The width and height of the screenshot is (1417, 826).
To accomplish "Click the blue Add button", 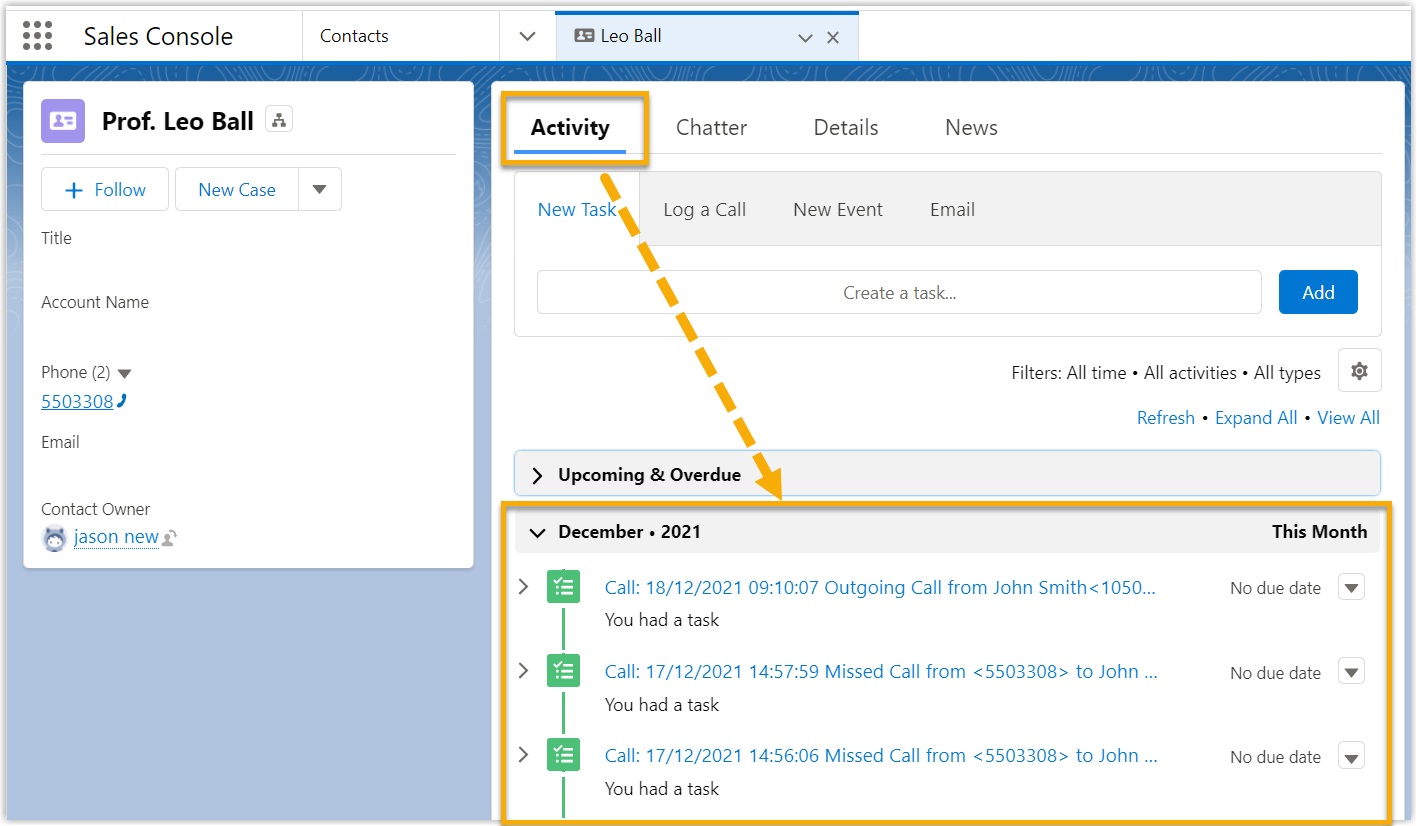I will tap(1317, 292).
